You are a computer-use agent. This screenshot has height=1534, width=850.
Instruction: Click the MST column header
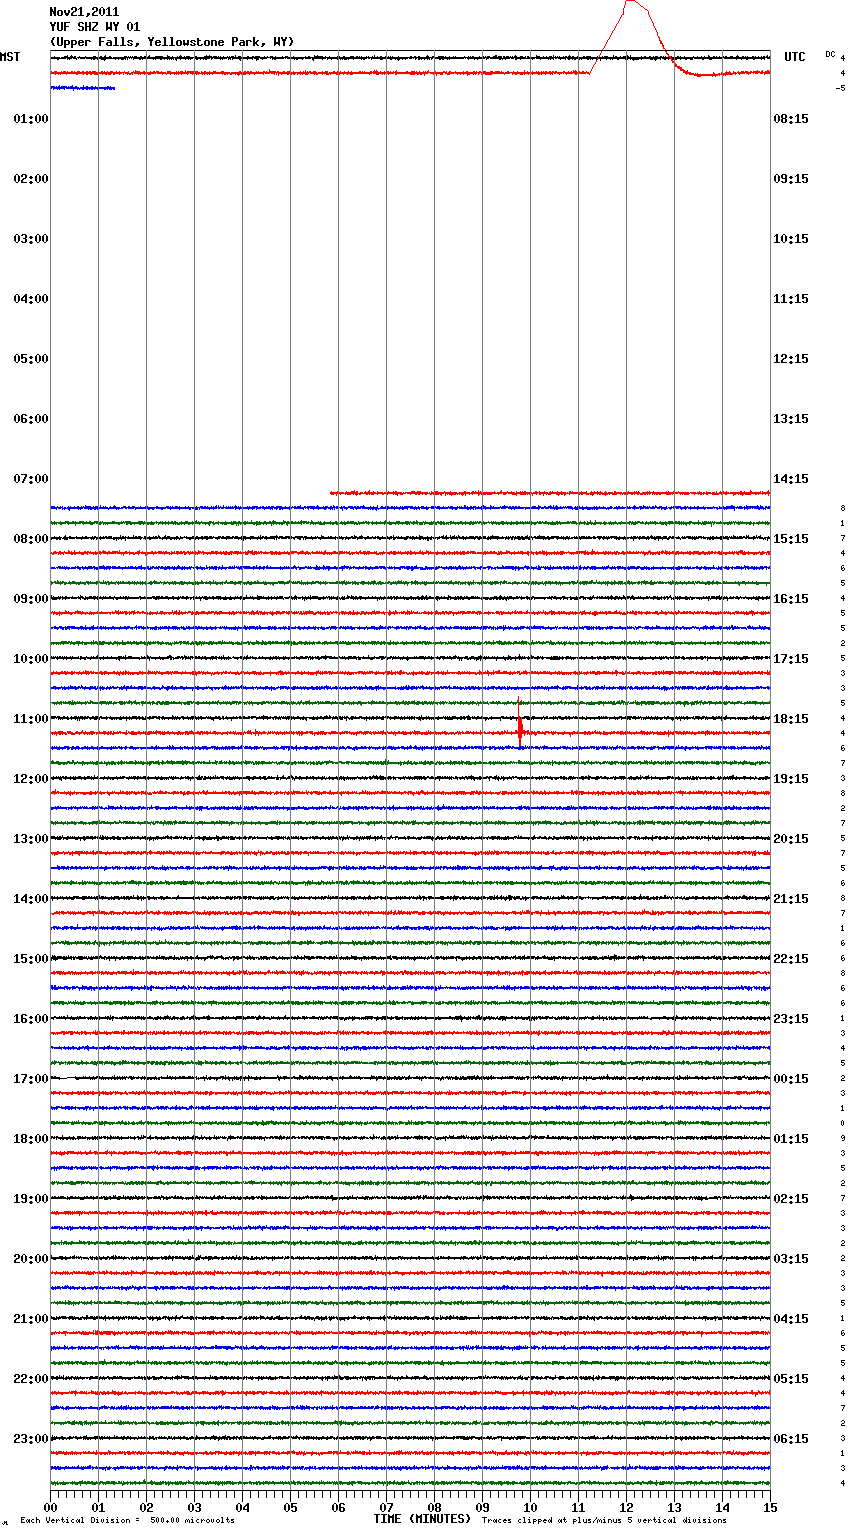(10, 57)
